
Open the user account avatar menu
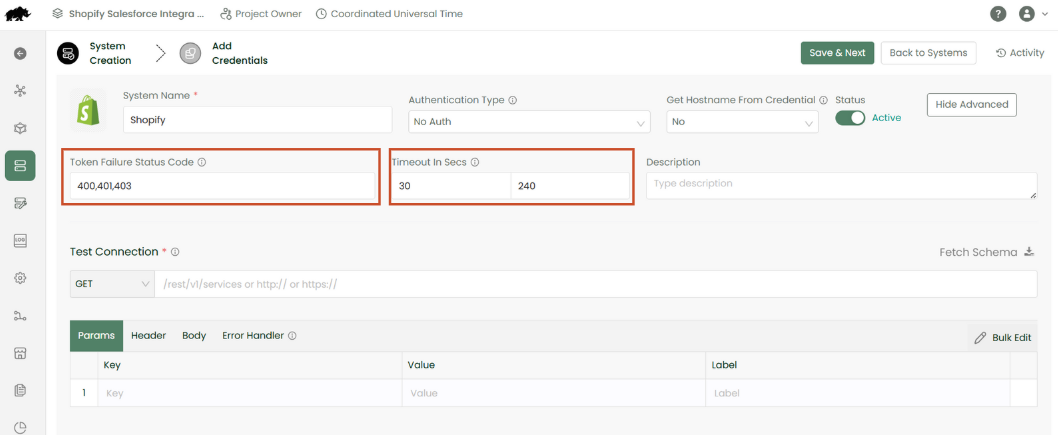(1026, 13)
